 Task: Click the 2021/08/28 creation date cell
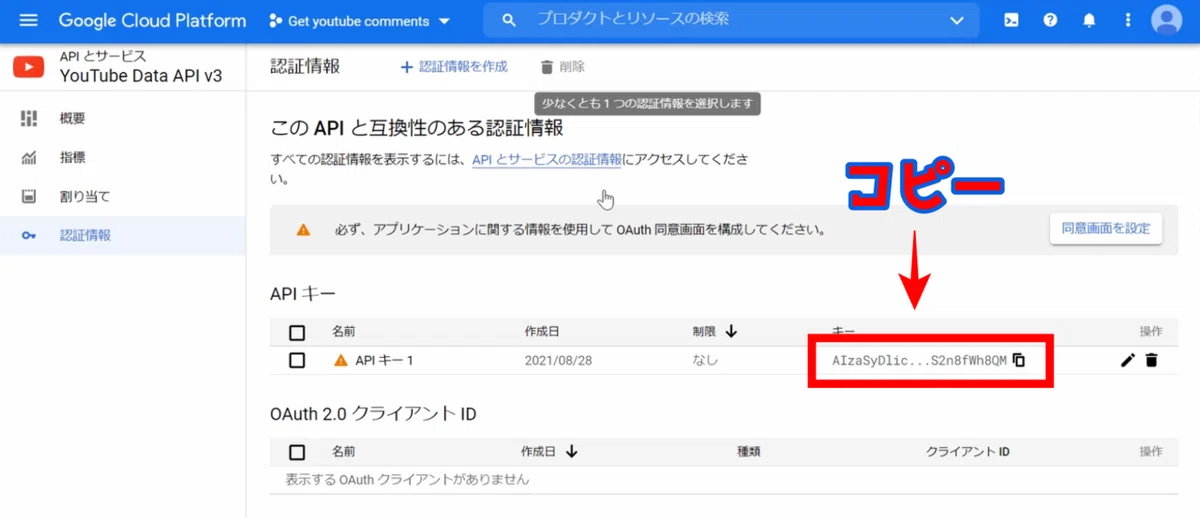tap(558, 360)
